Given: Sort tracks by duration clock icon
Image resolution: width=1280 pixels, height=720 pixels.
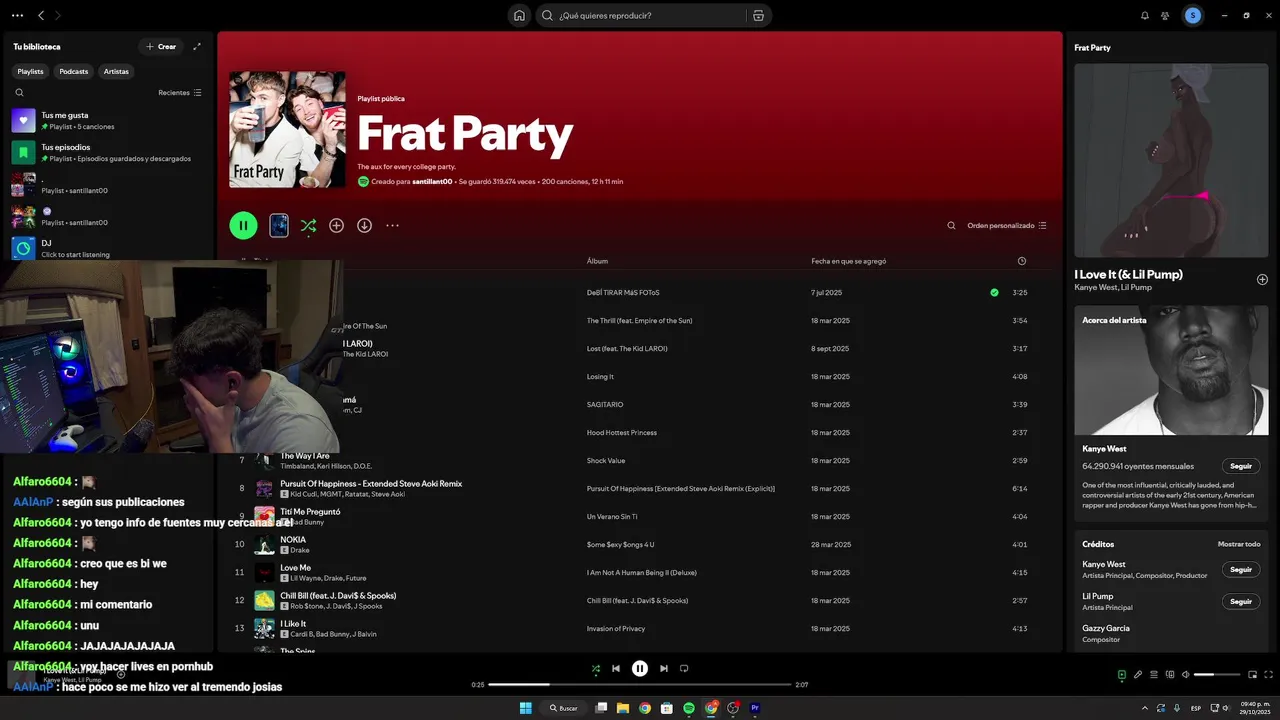Looking at the screenshot, I should click(x=1021, y=261).
